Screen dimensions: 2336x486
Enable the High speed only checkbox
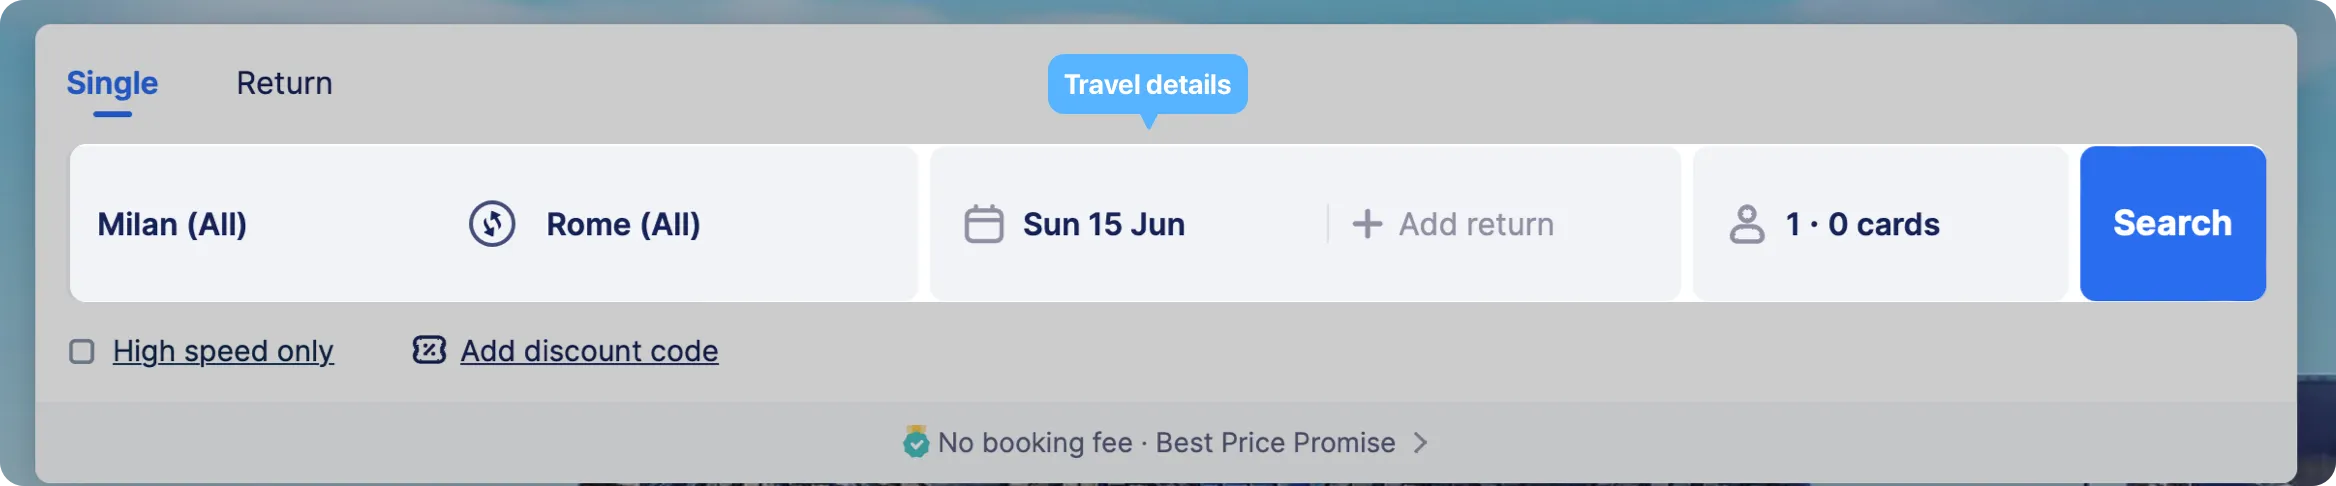[x=82, y=351]
